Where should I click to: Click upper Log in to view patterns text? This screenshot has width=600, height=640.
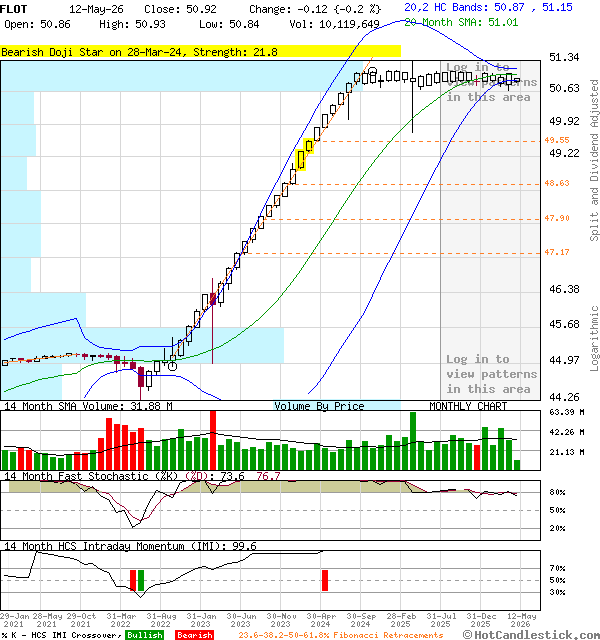click(488, 82)
